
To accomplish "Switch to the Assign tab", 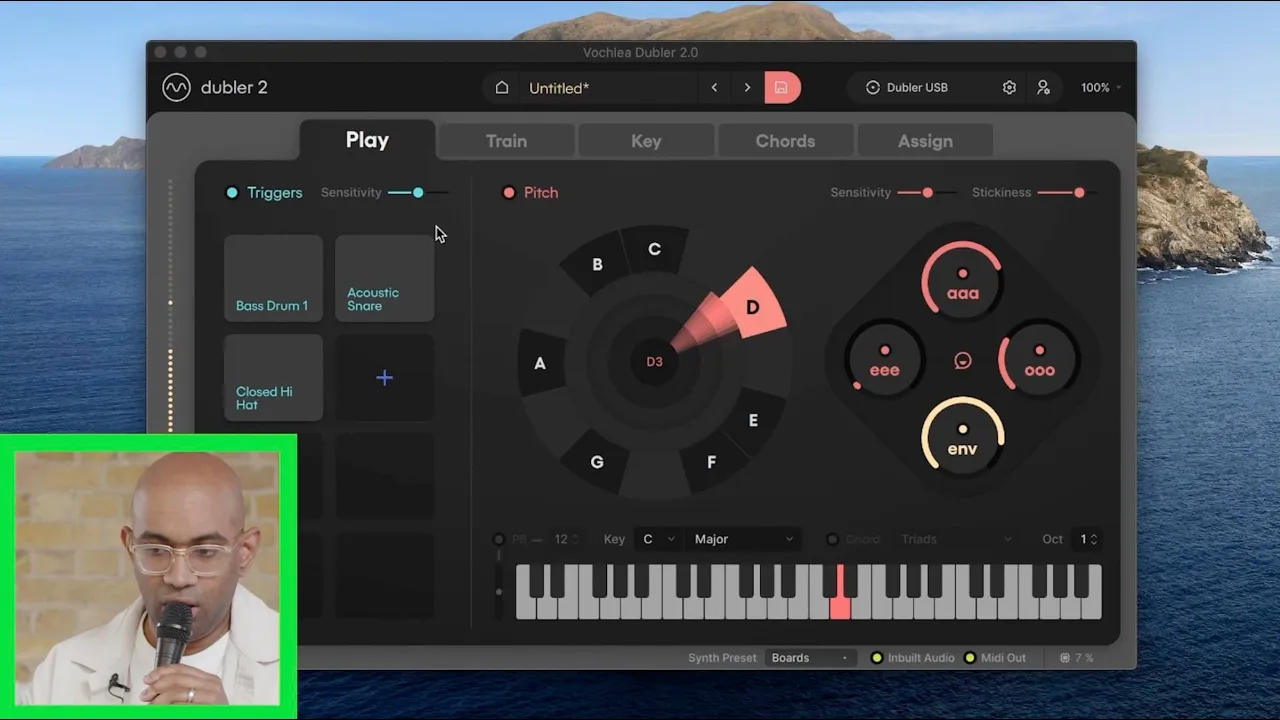I will (x=925, y=141).
